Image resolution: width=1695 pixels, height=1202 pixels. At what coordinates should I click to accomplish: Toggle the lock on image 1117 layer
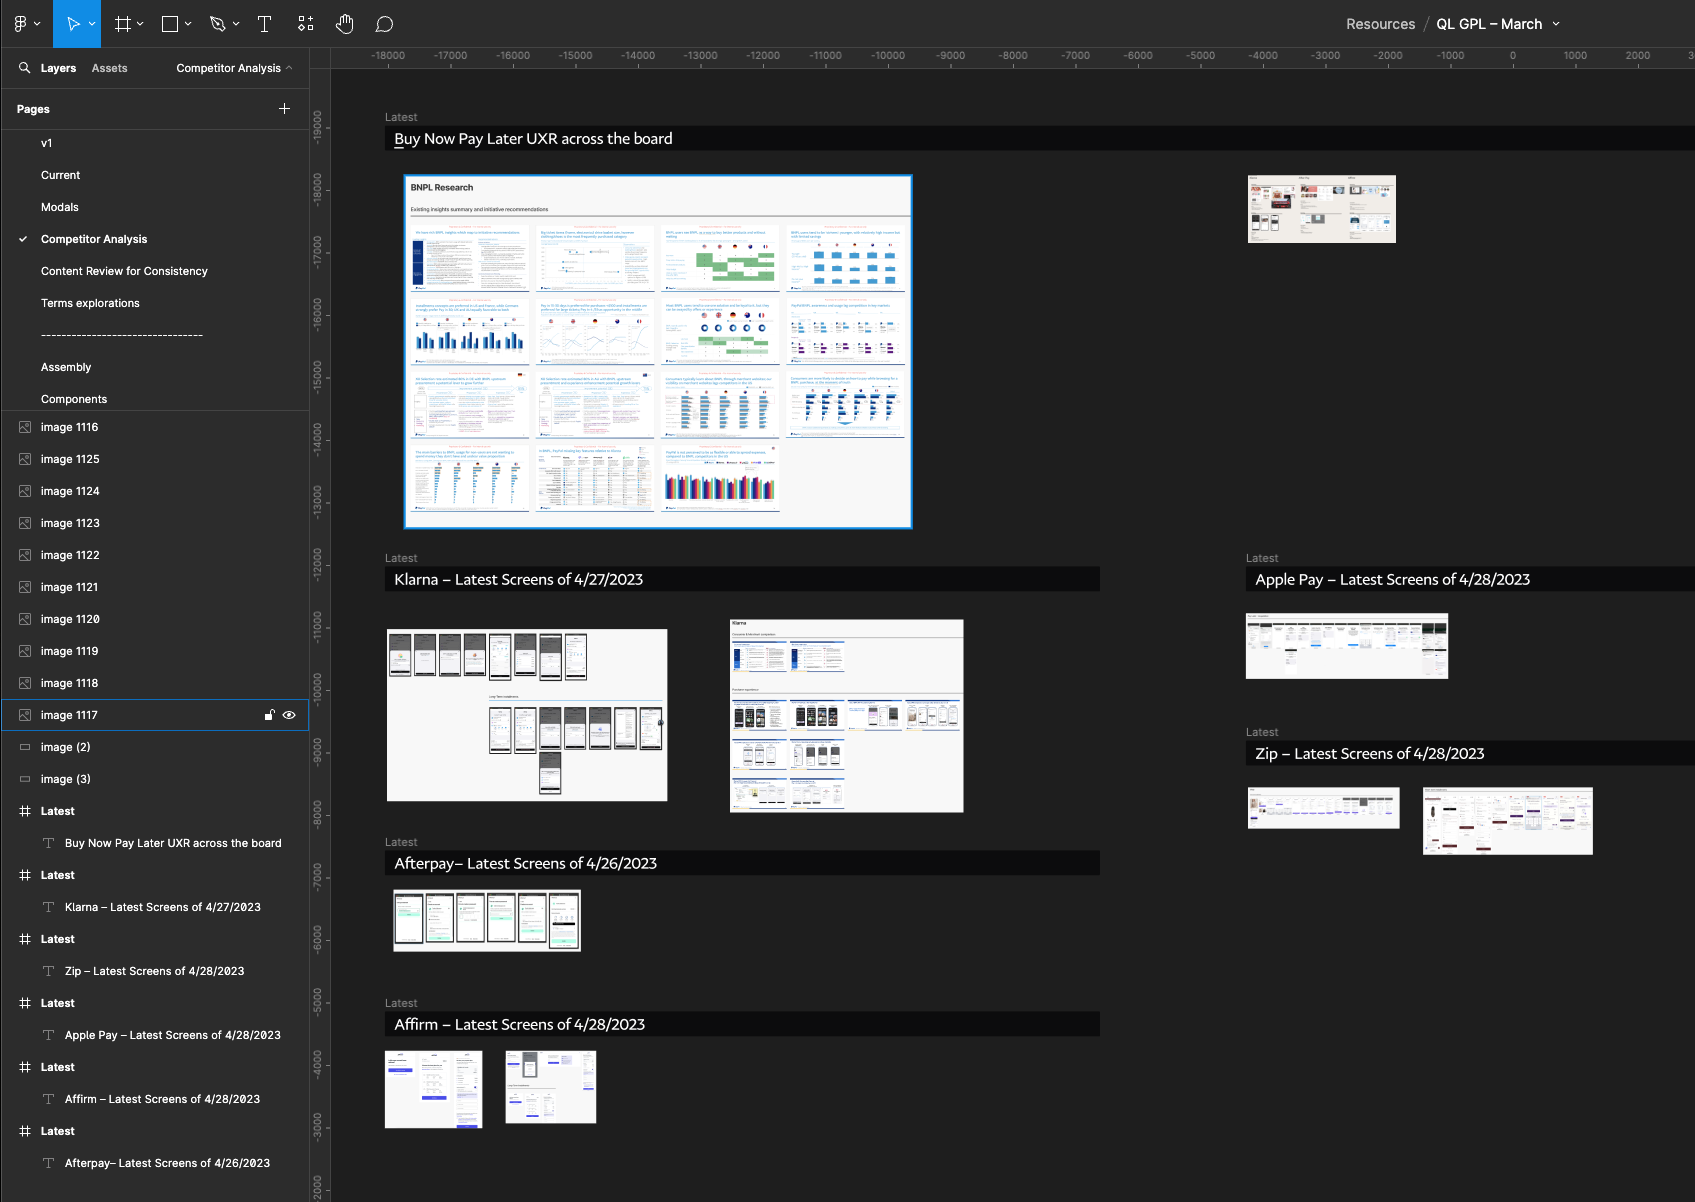[x=269, y=715]
